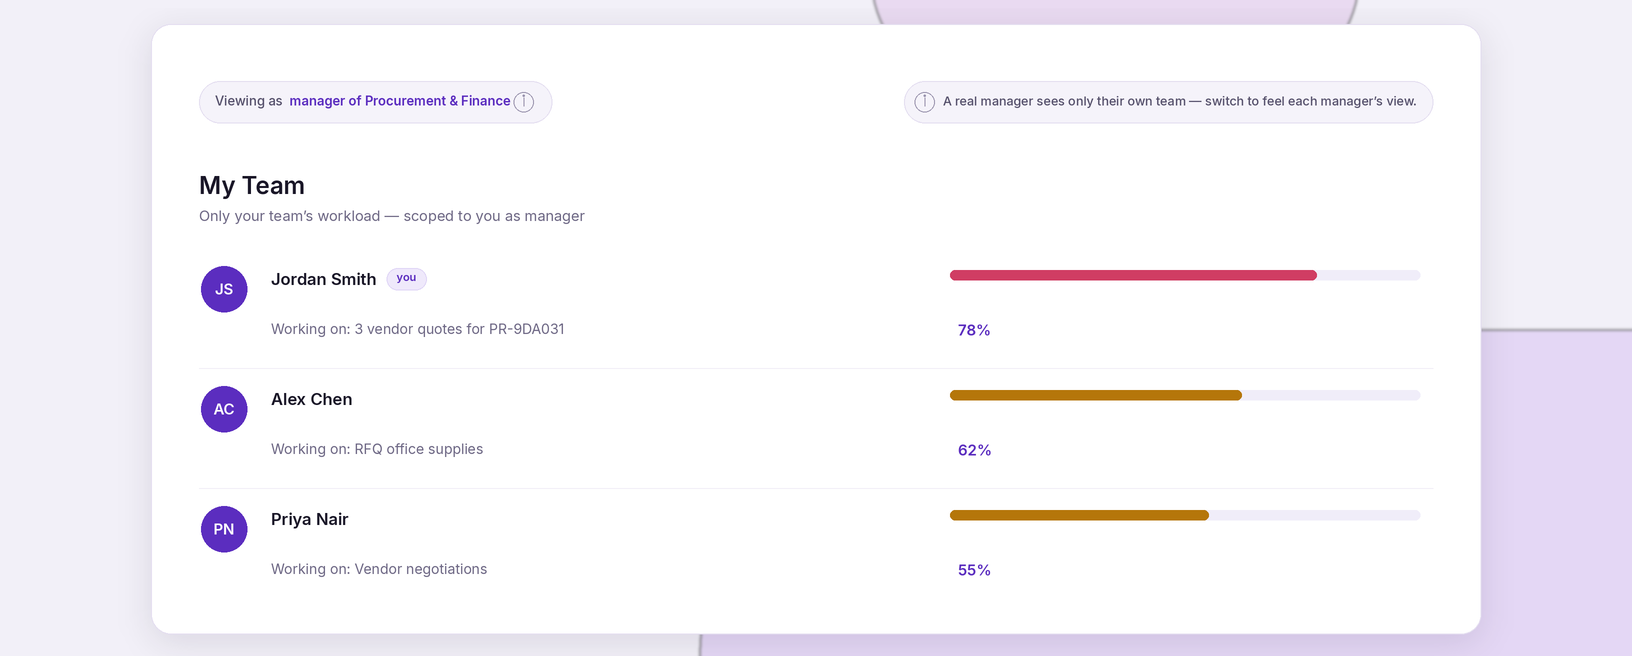The height and width of the screenshot is (656, 1632).
Task: Select the name 'Jordan Smith'
Action: pyautogui.click(x=323, y=279)
